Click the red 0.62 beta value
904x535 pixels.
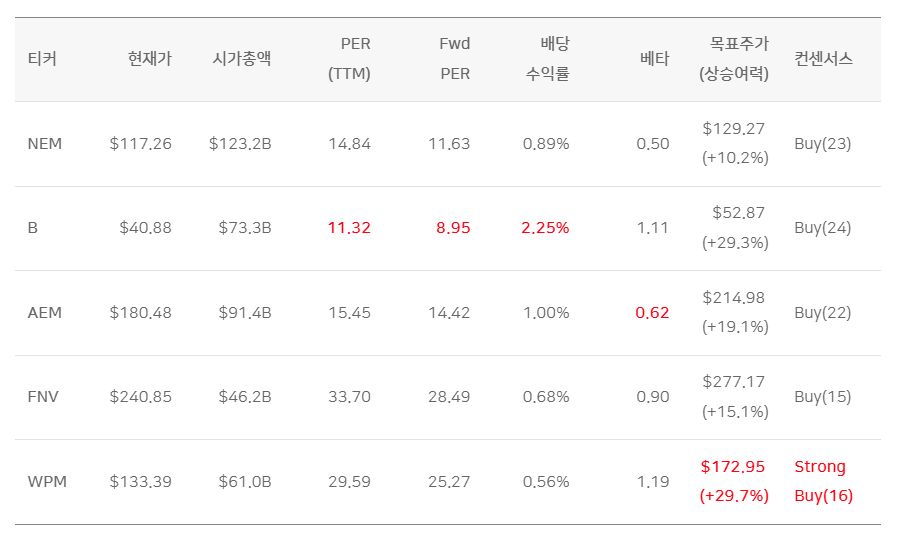click(652, 312)
